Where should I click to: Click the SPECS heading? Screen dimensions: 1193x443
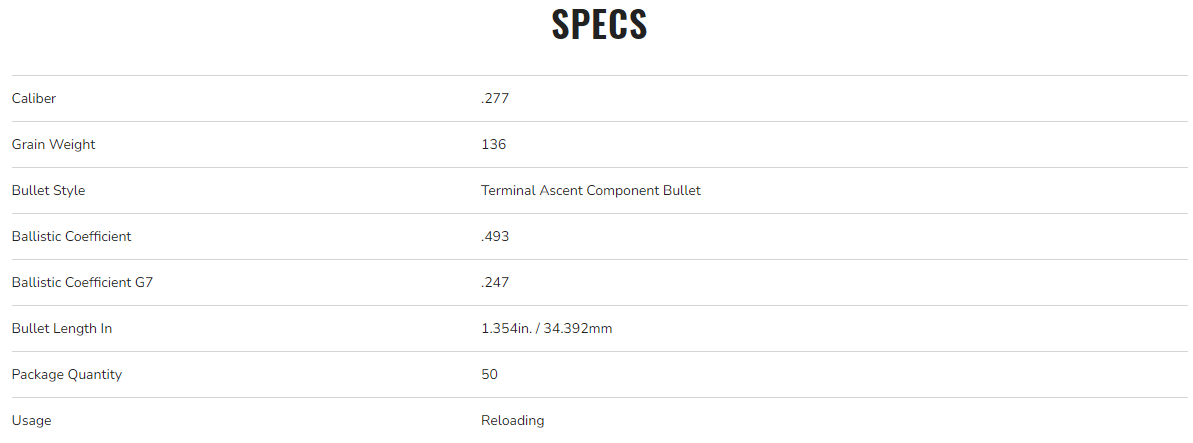599,26
